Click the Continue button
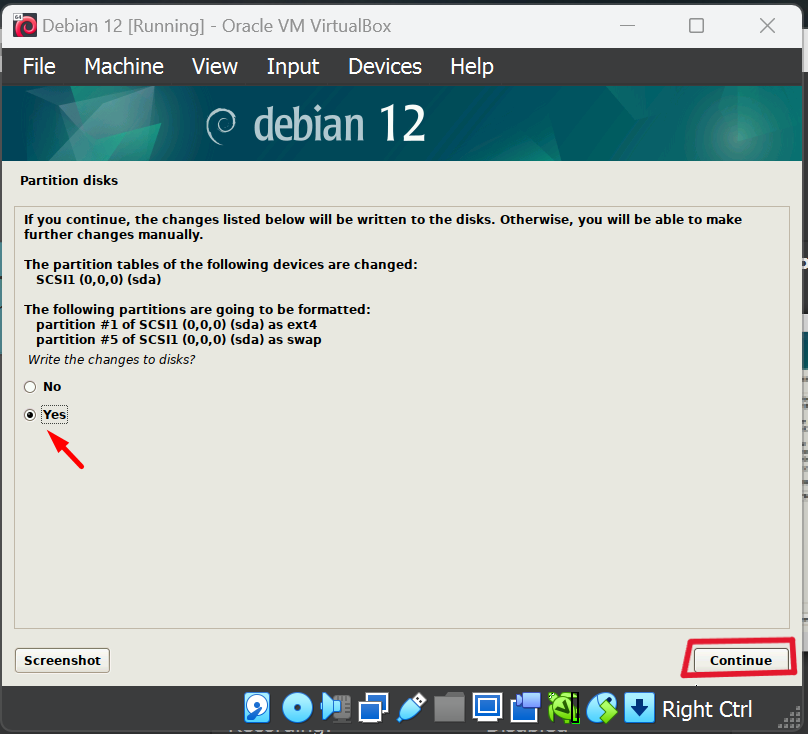The width and height of the screenshot is (808, 734). coord(740,660)
